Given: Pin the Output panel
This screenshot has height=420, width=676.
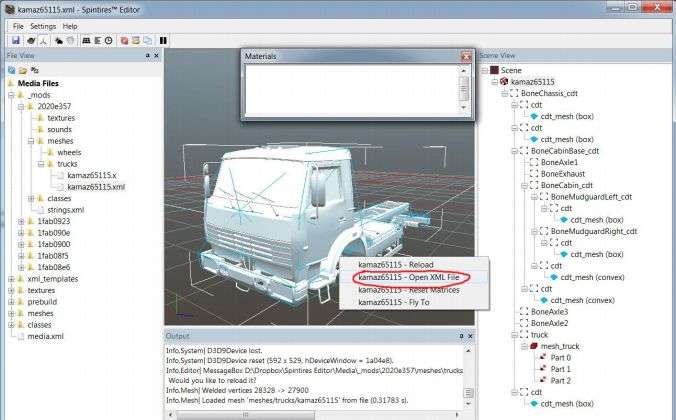Looking at the screenshot, I should click(459, 337).
